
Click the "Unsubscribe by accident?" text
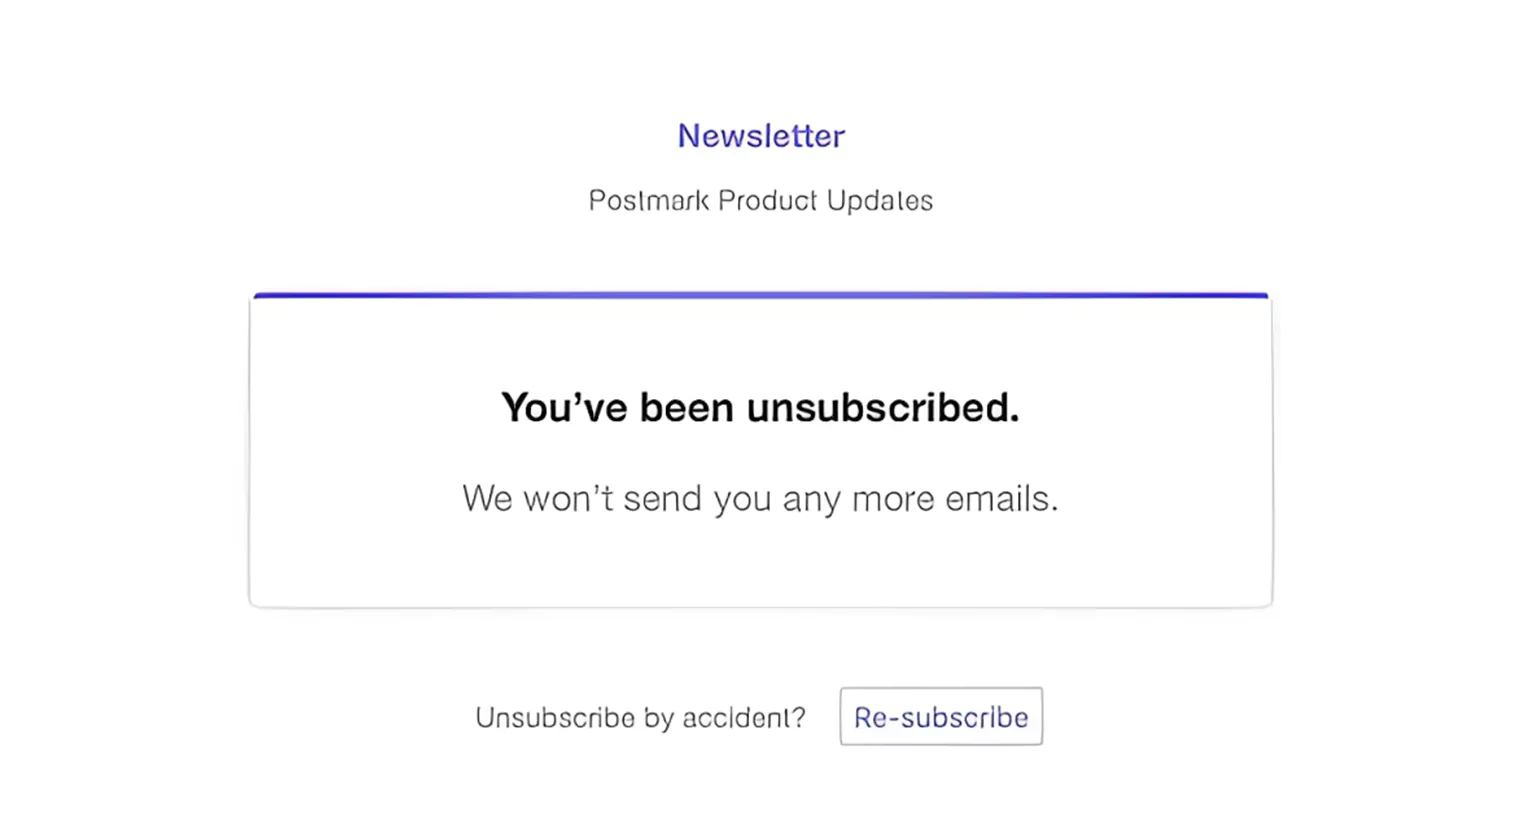click(640, 717)
